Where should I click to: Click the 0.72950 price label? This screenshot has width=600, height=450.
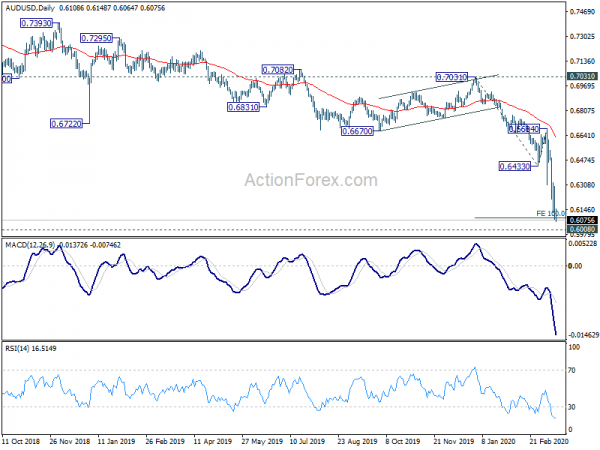(x=96, y=38)
